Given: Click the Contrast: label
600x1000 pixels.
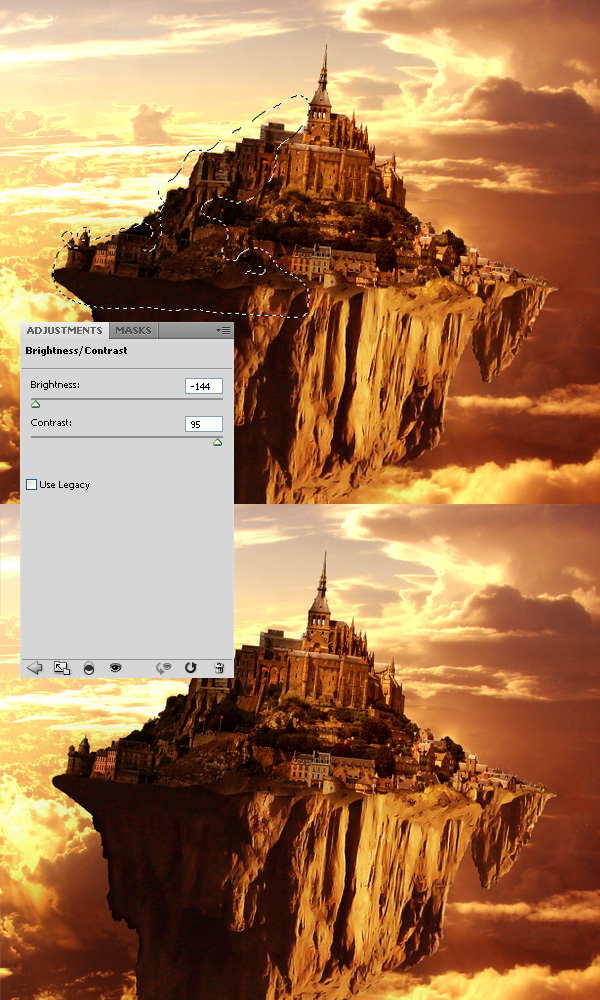Looking at the screenshot, I should click(51, 423).
